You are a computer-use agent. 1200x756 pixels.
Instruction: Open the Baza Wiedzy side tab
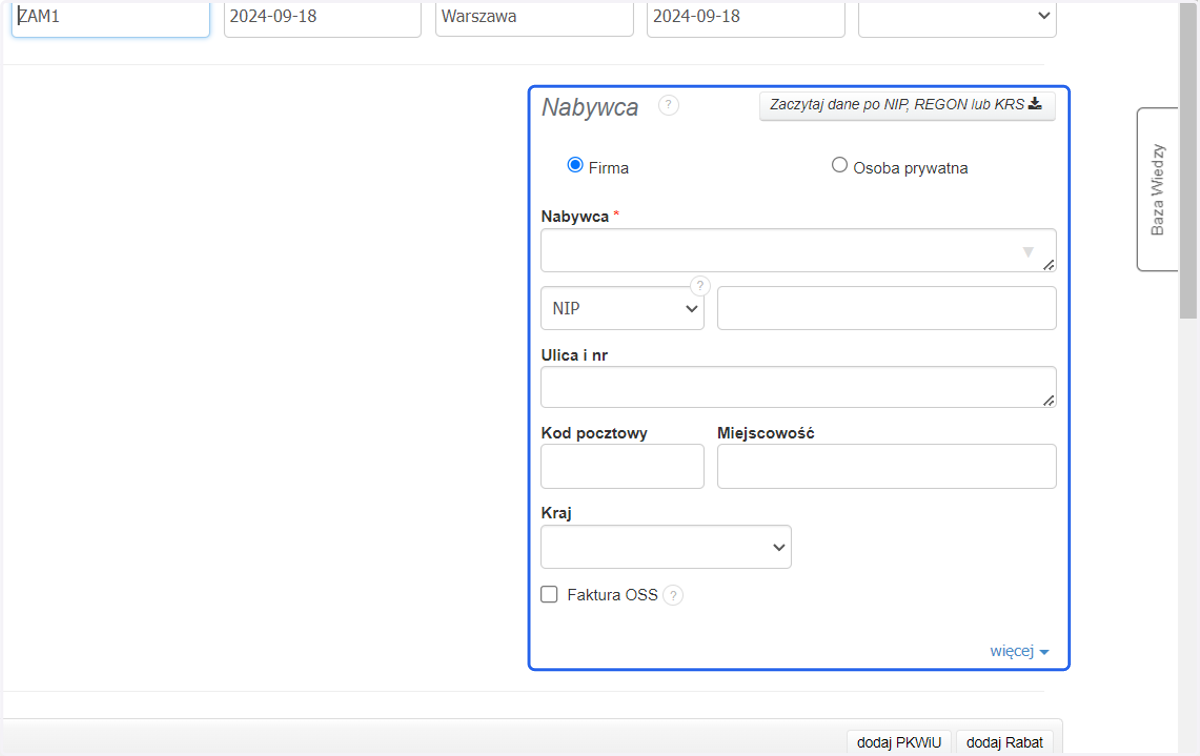point(1157,189)
